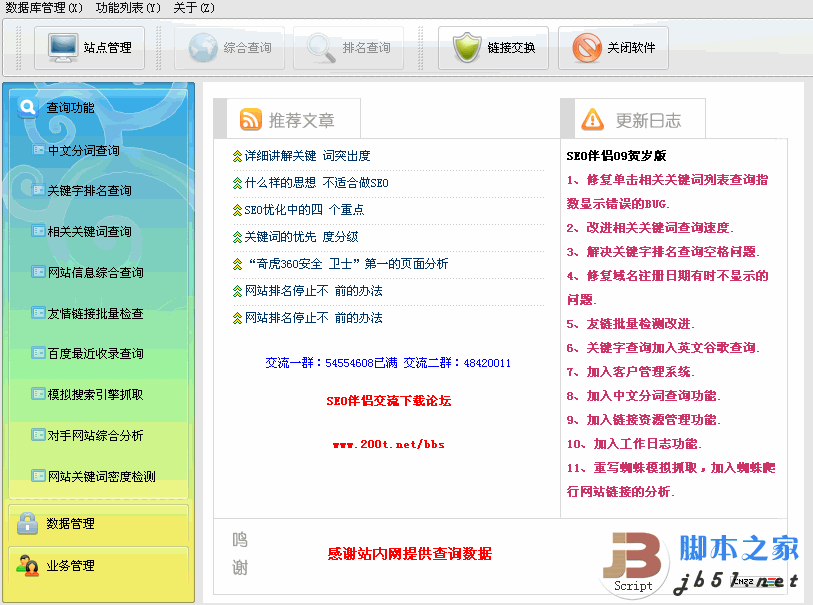Click the SEO伴侣09贺岁版 heading
The image size is (813, 605).
pyautogui.click(x=616, y=156)
